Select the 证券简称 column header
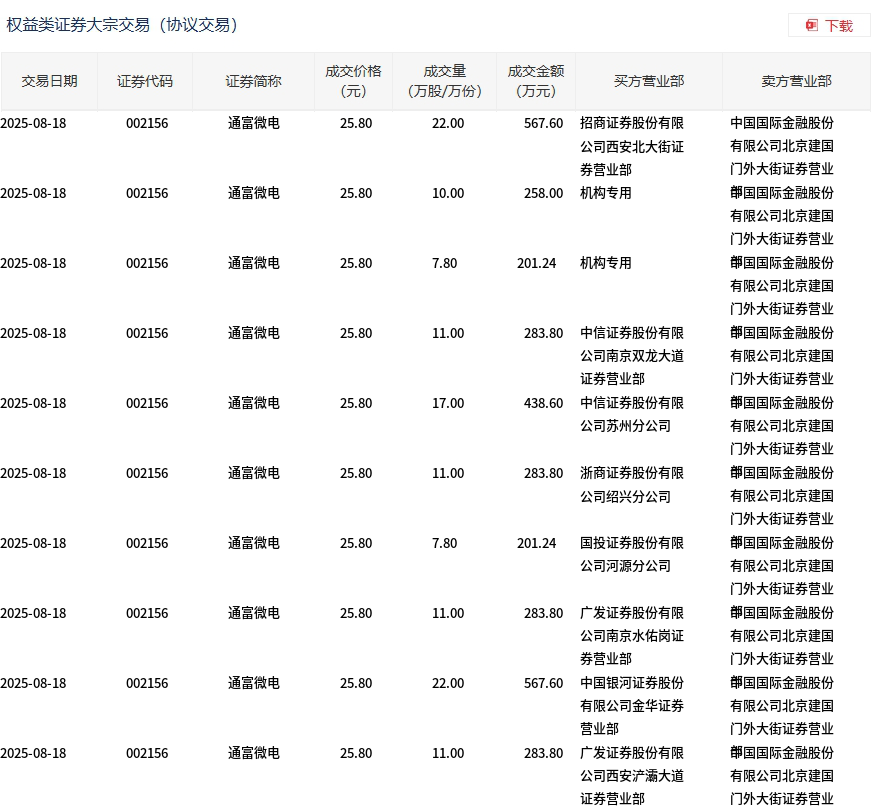The image size is (872, 812). click(x=253, y=81)
